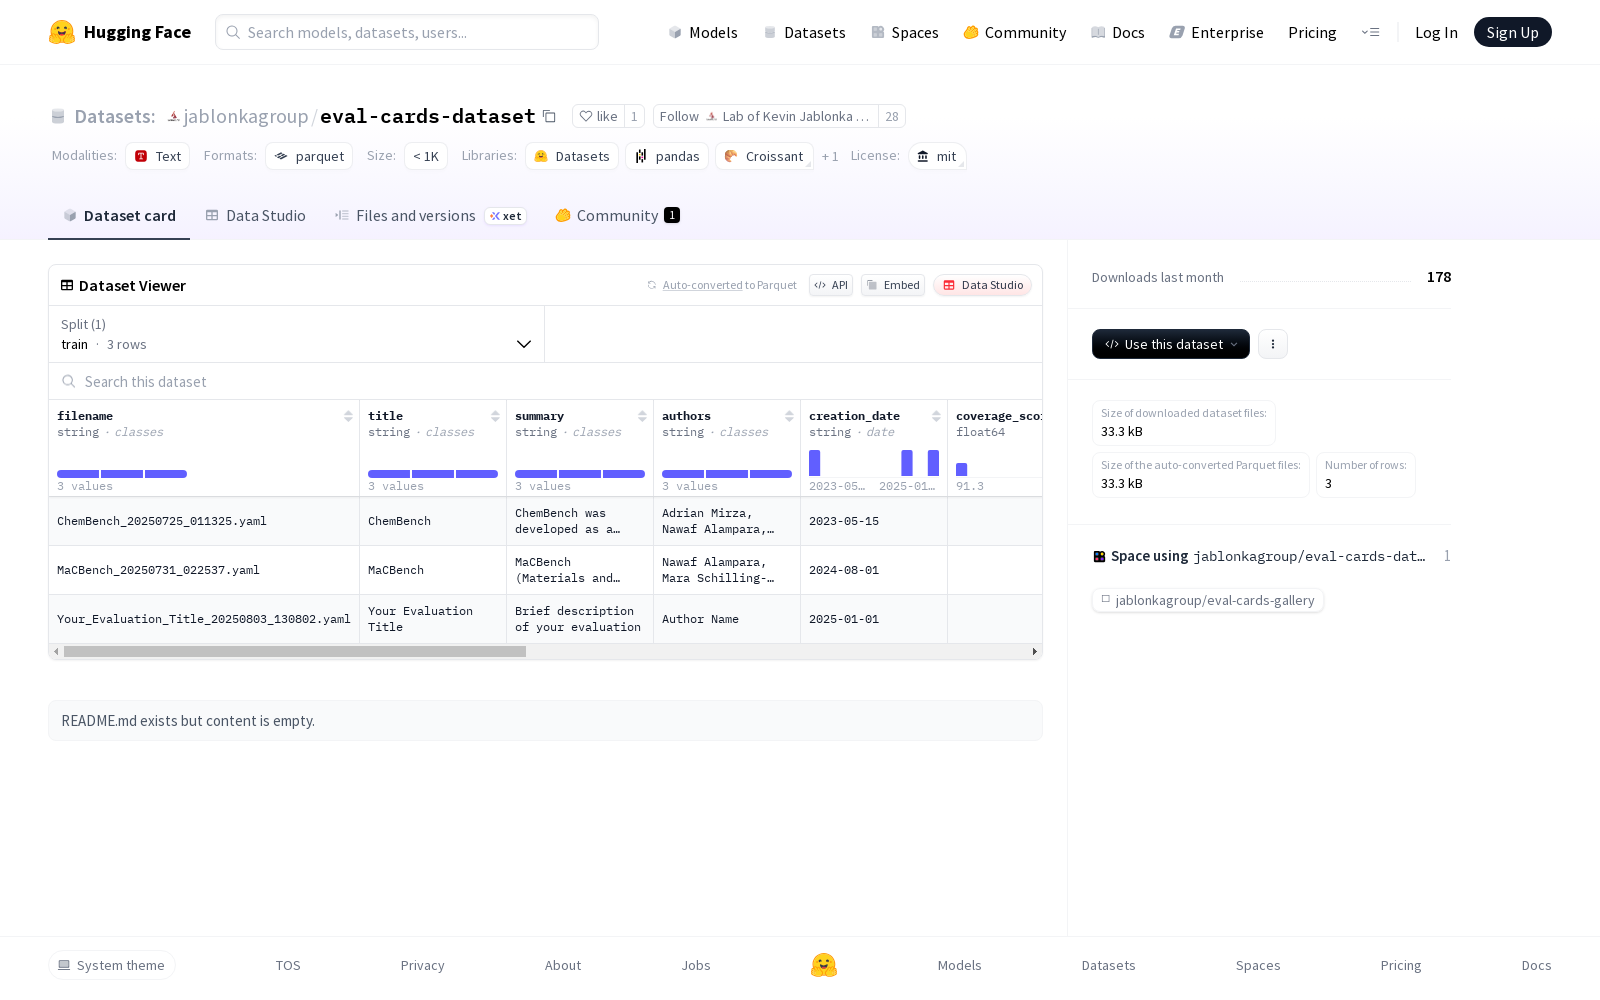
Task: Follow Lab of Kevin Jablonka
Action: [766, 116]
